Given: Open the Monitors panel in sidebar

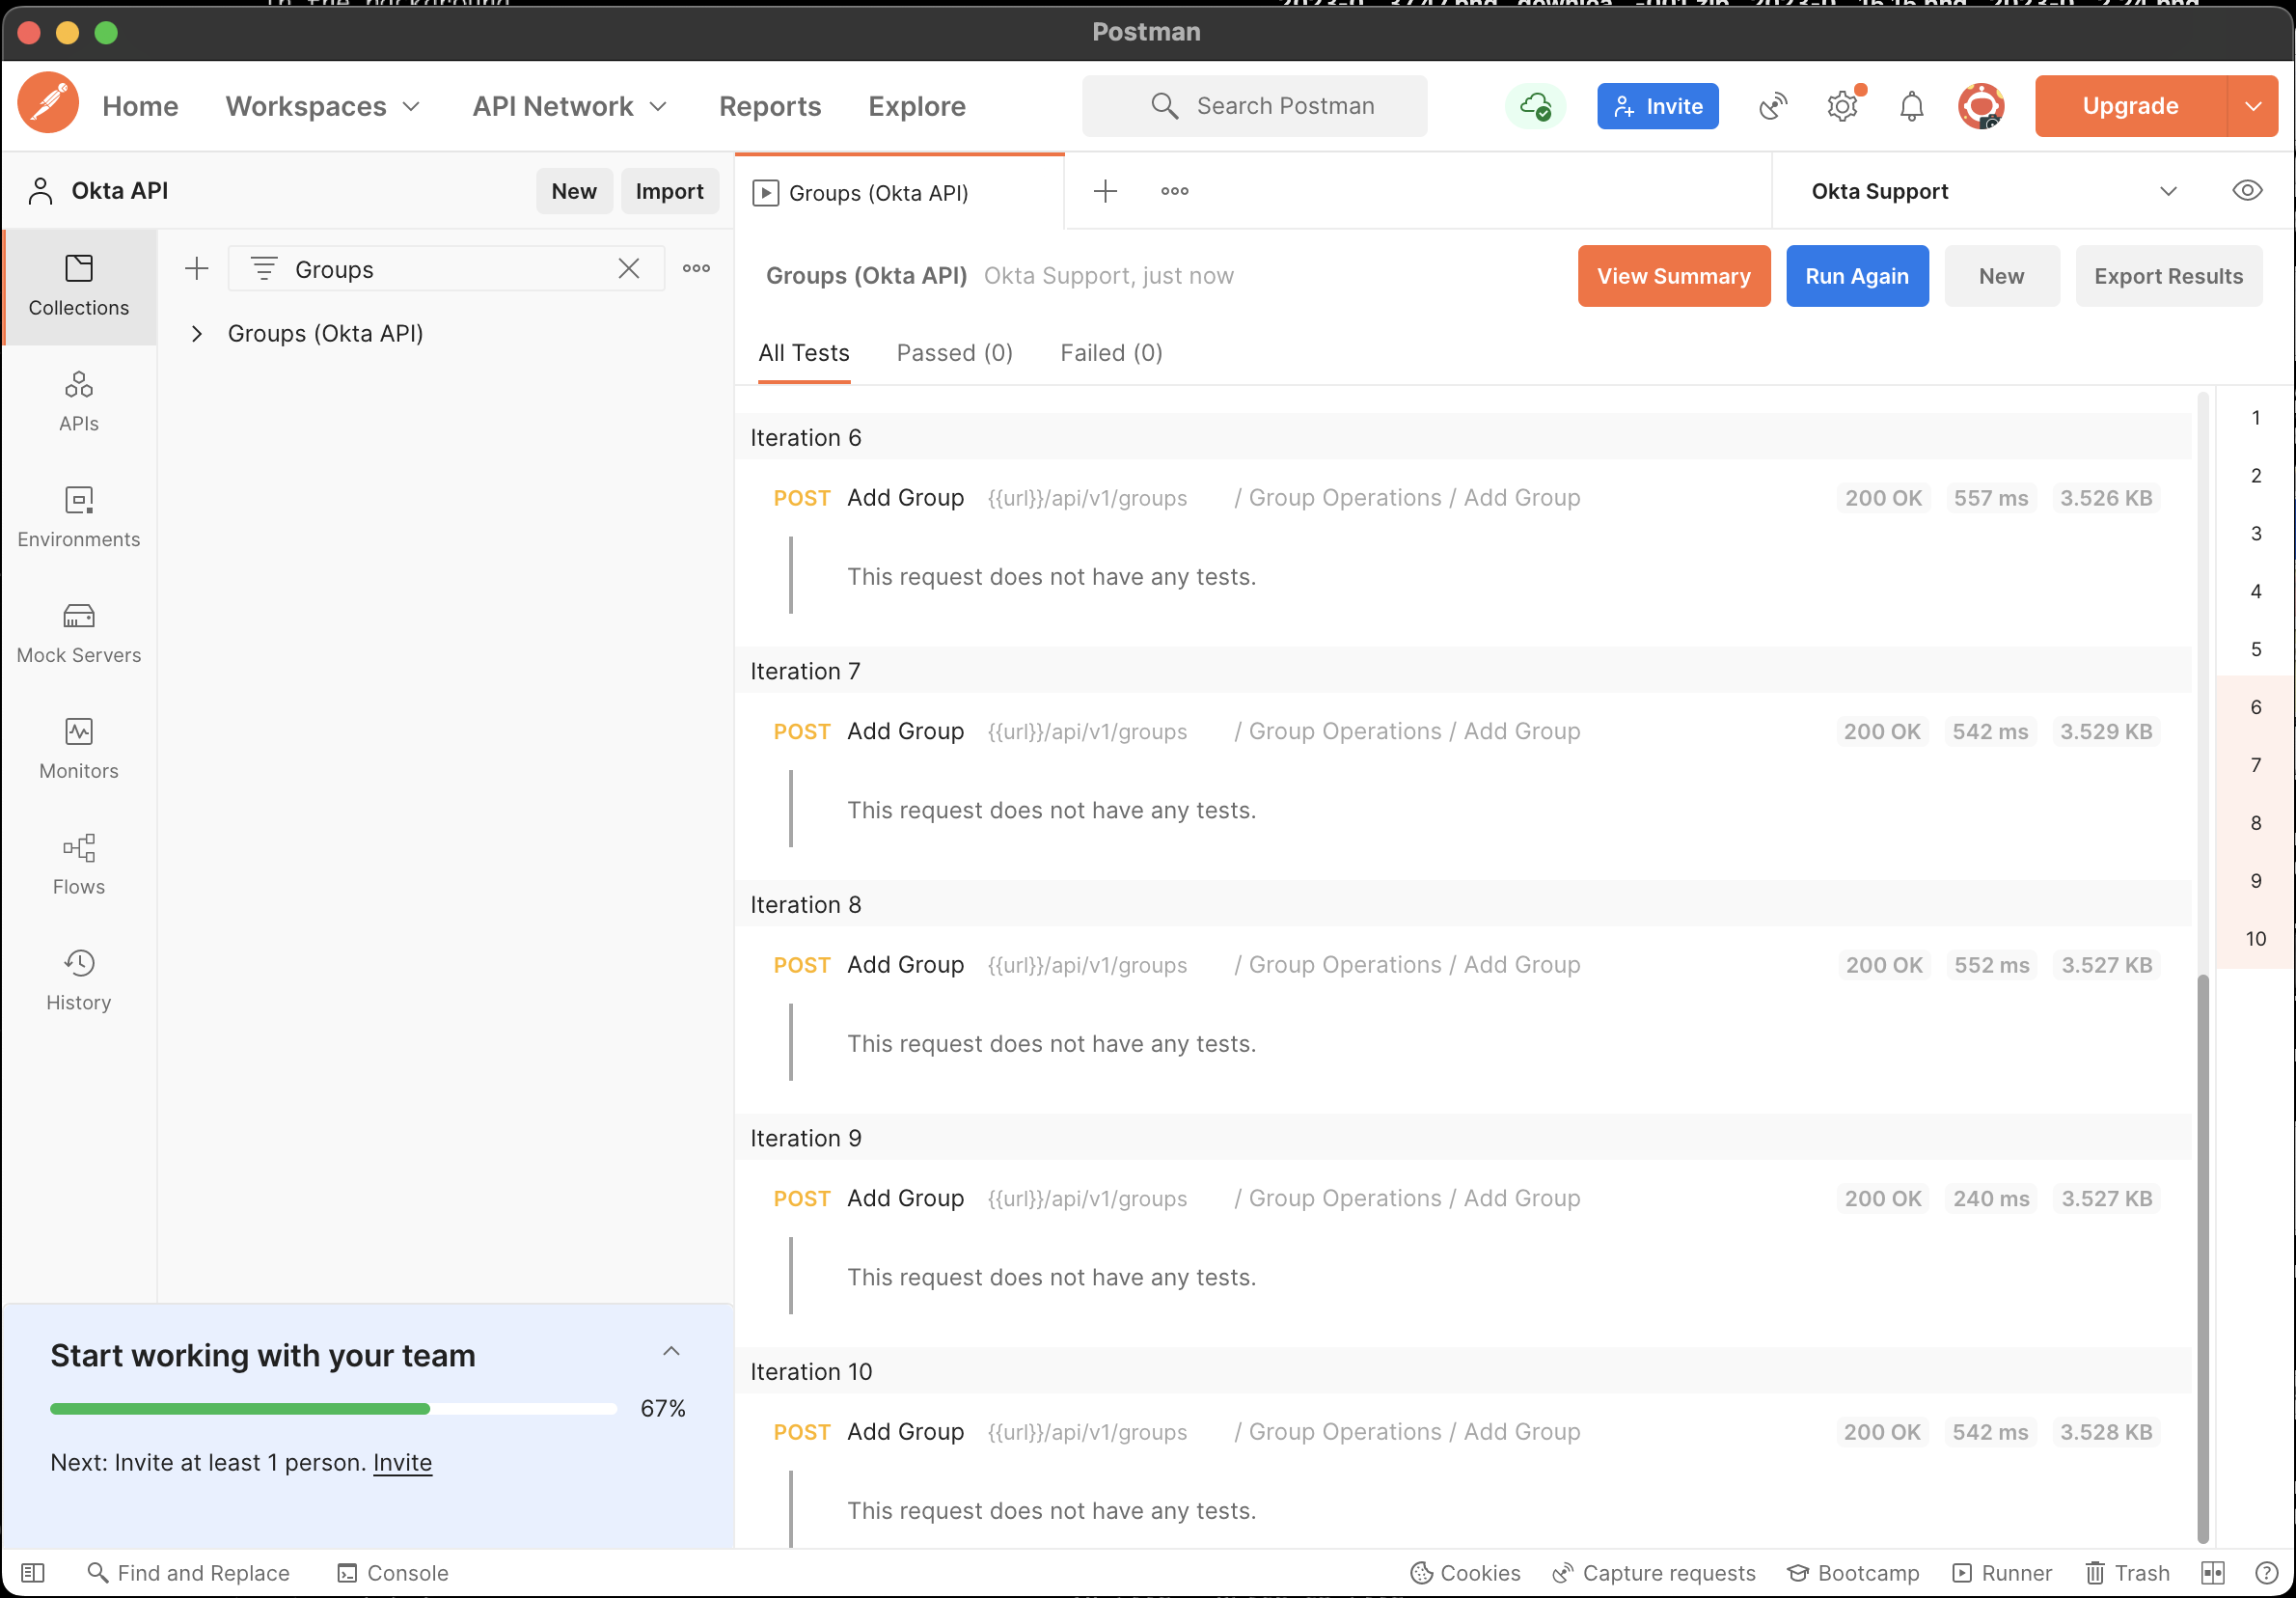Looking at the screenshot, I should tap(79, 746).
